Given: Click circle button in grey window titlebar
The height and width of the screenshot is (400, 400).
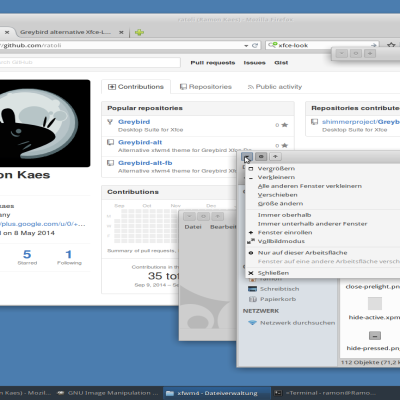Looking at the screenshot, I should [203, 216].
